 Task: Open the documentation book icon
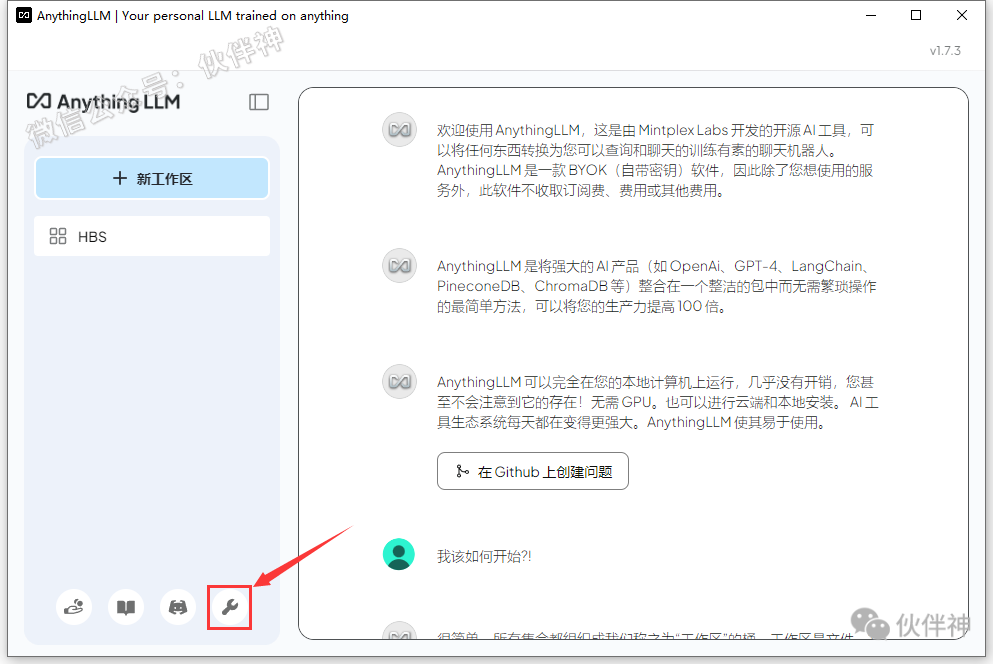tap(126, 607)
